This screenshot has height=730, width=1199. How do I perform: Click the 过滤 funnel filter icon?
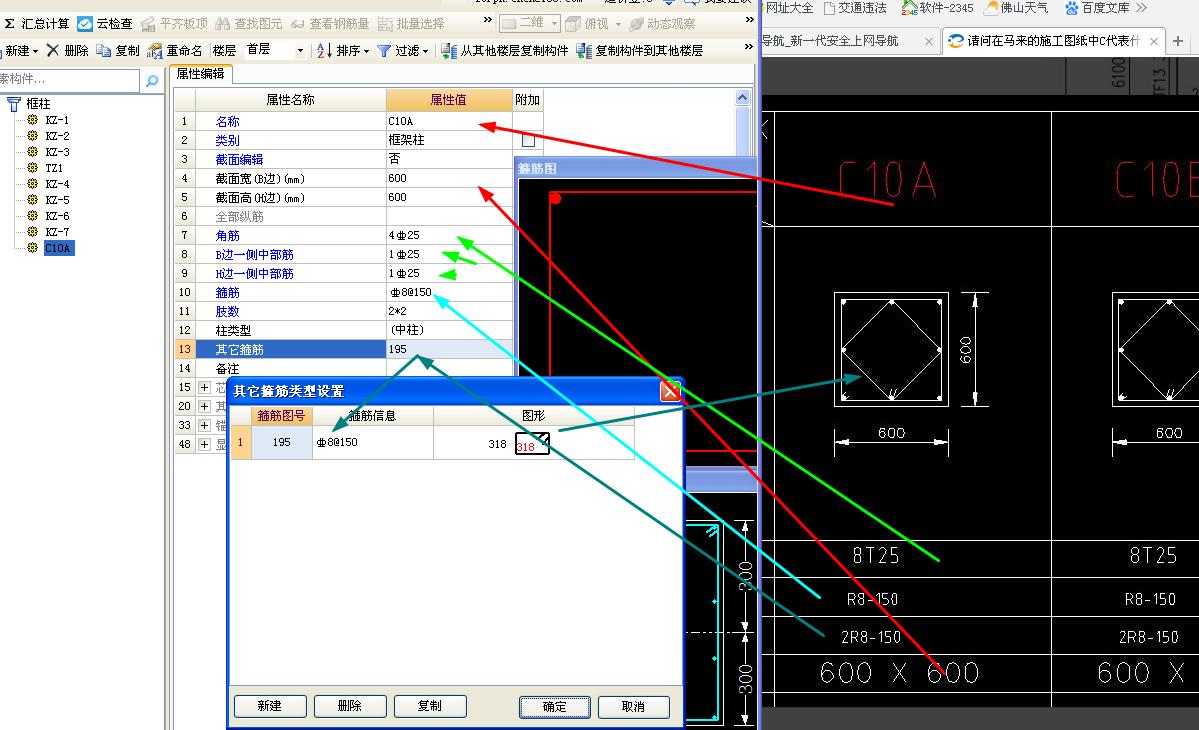(x=384, y=50)
